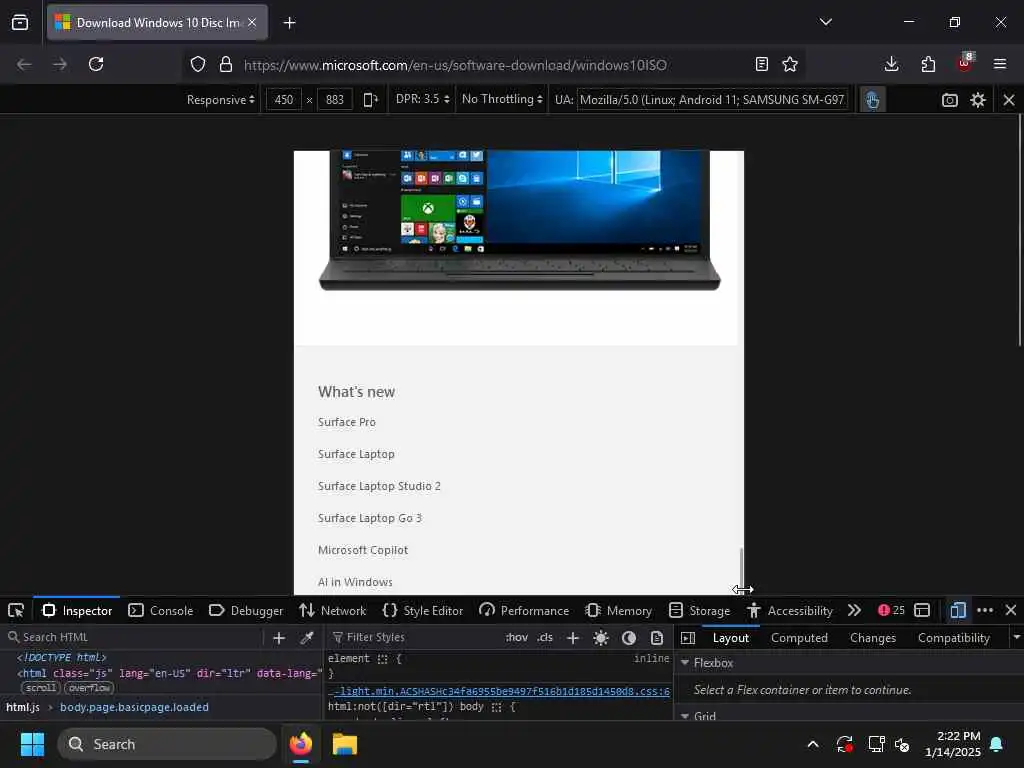Rotate the responsive viewport
Screen dimensions: 1024x768
click(370, 100)
